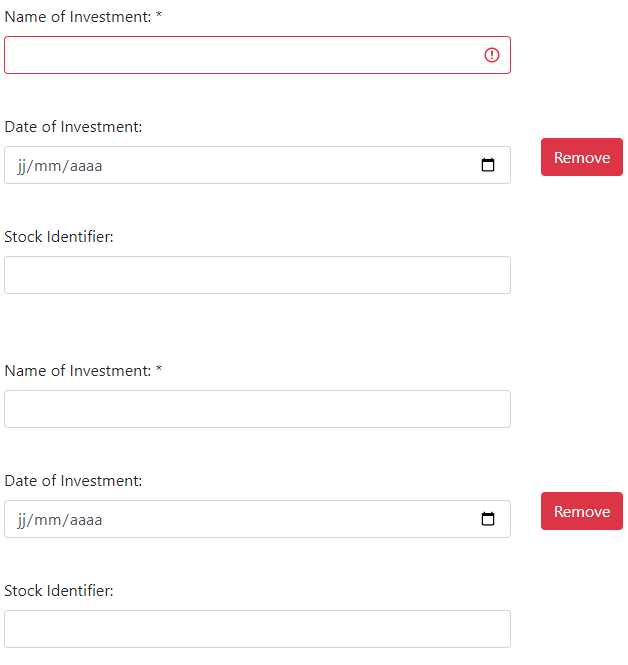Select the day 'jj' segment in first date
Viewport: 628px width, 665px height.
pyautogui.click(x=22, y=166)
